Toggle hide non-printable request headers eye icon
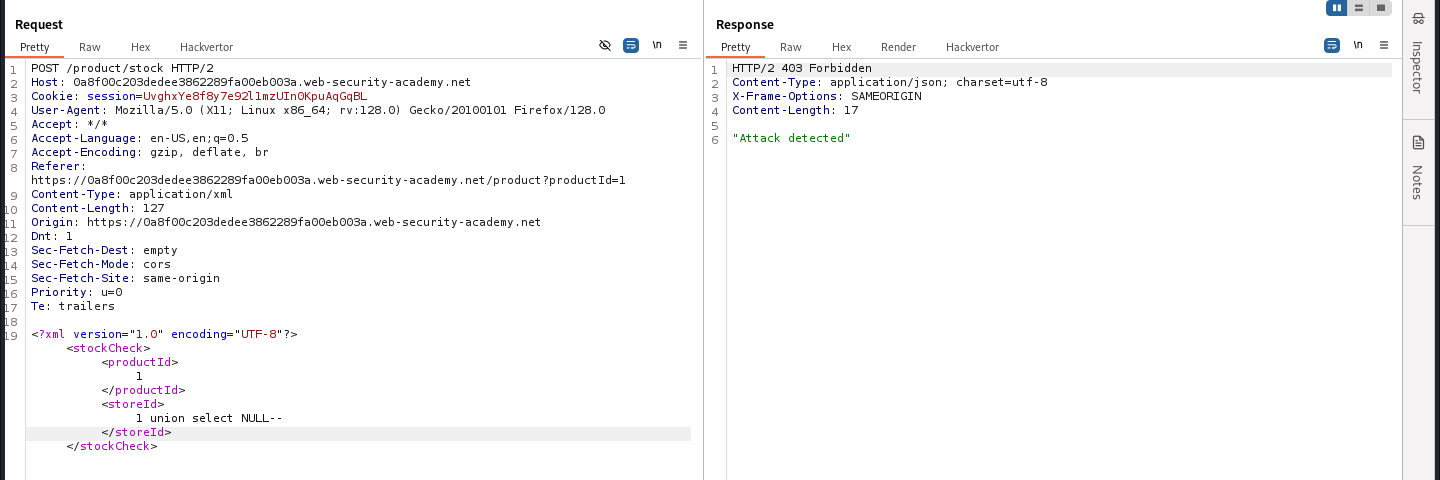 coord(605,45)
